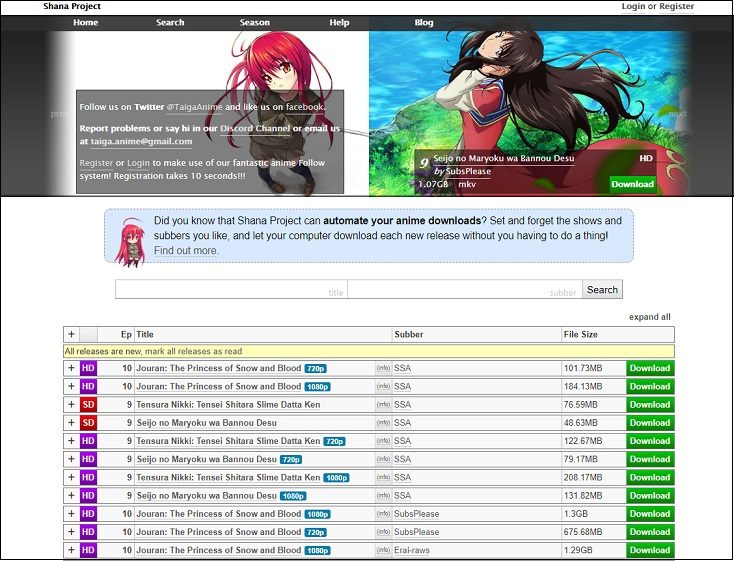Open info for Seijo 48.63MB release

tap(383, 423)
